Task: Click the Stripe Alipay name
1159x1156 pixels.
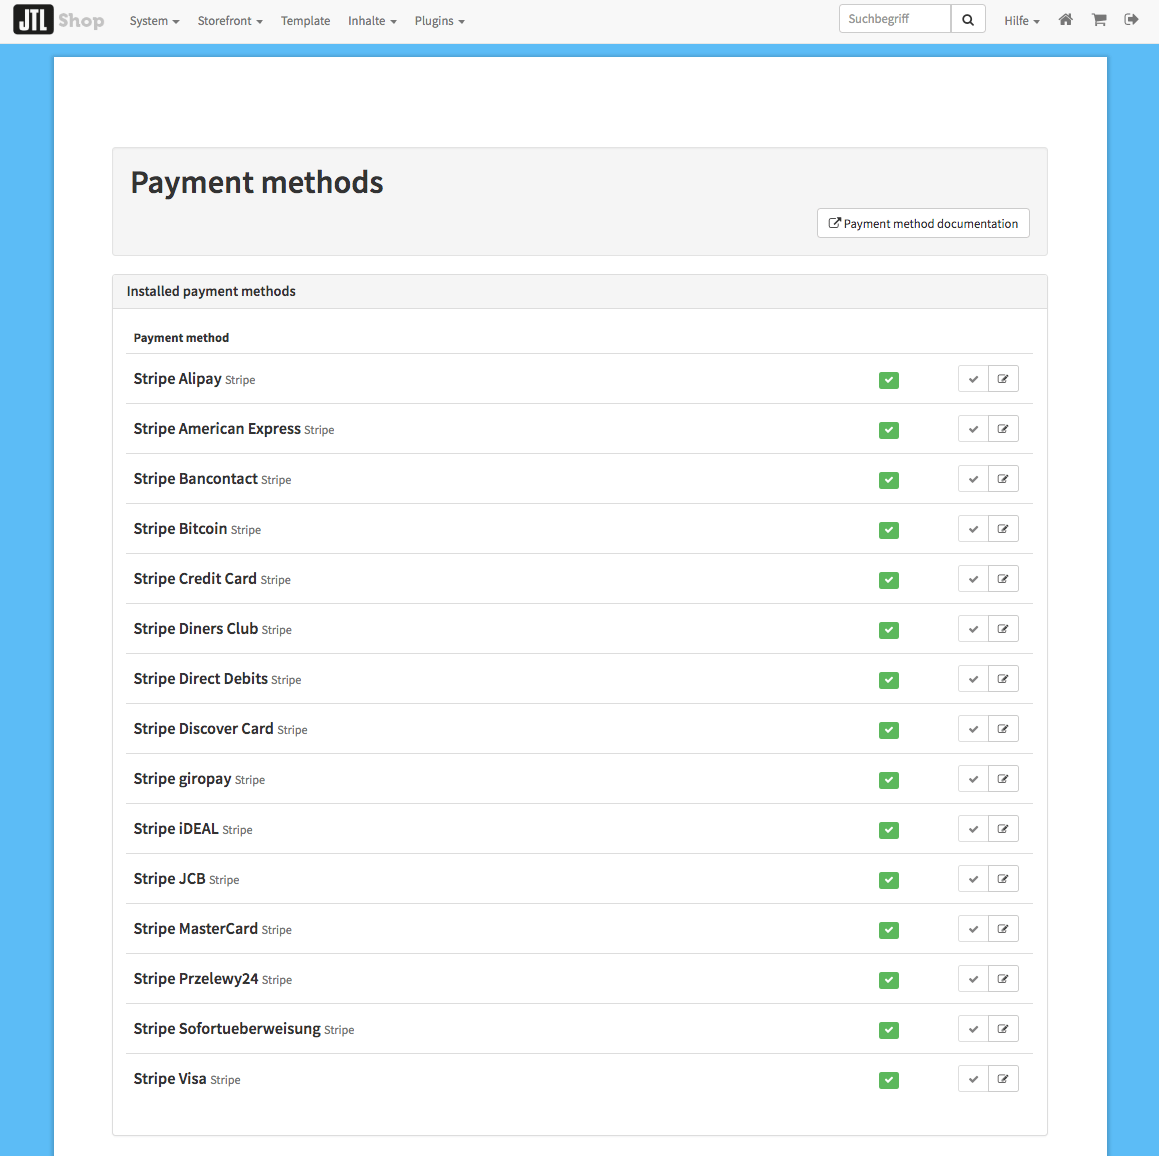Action: tap(177, 378)
